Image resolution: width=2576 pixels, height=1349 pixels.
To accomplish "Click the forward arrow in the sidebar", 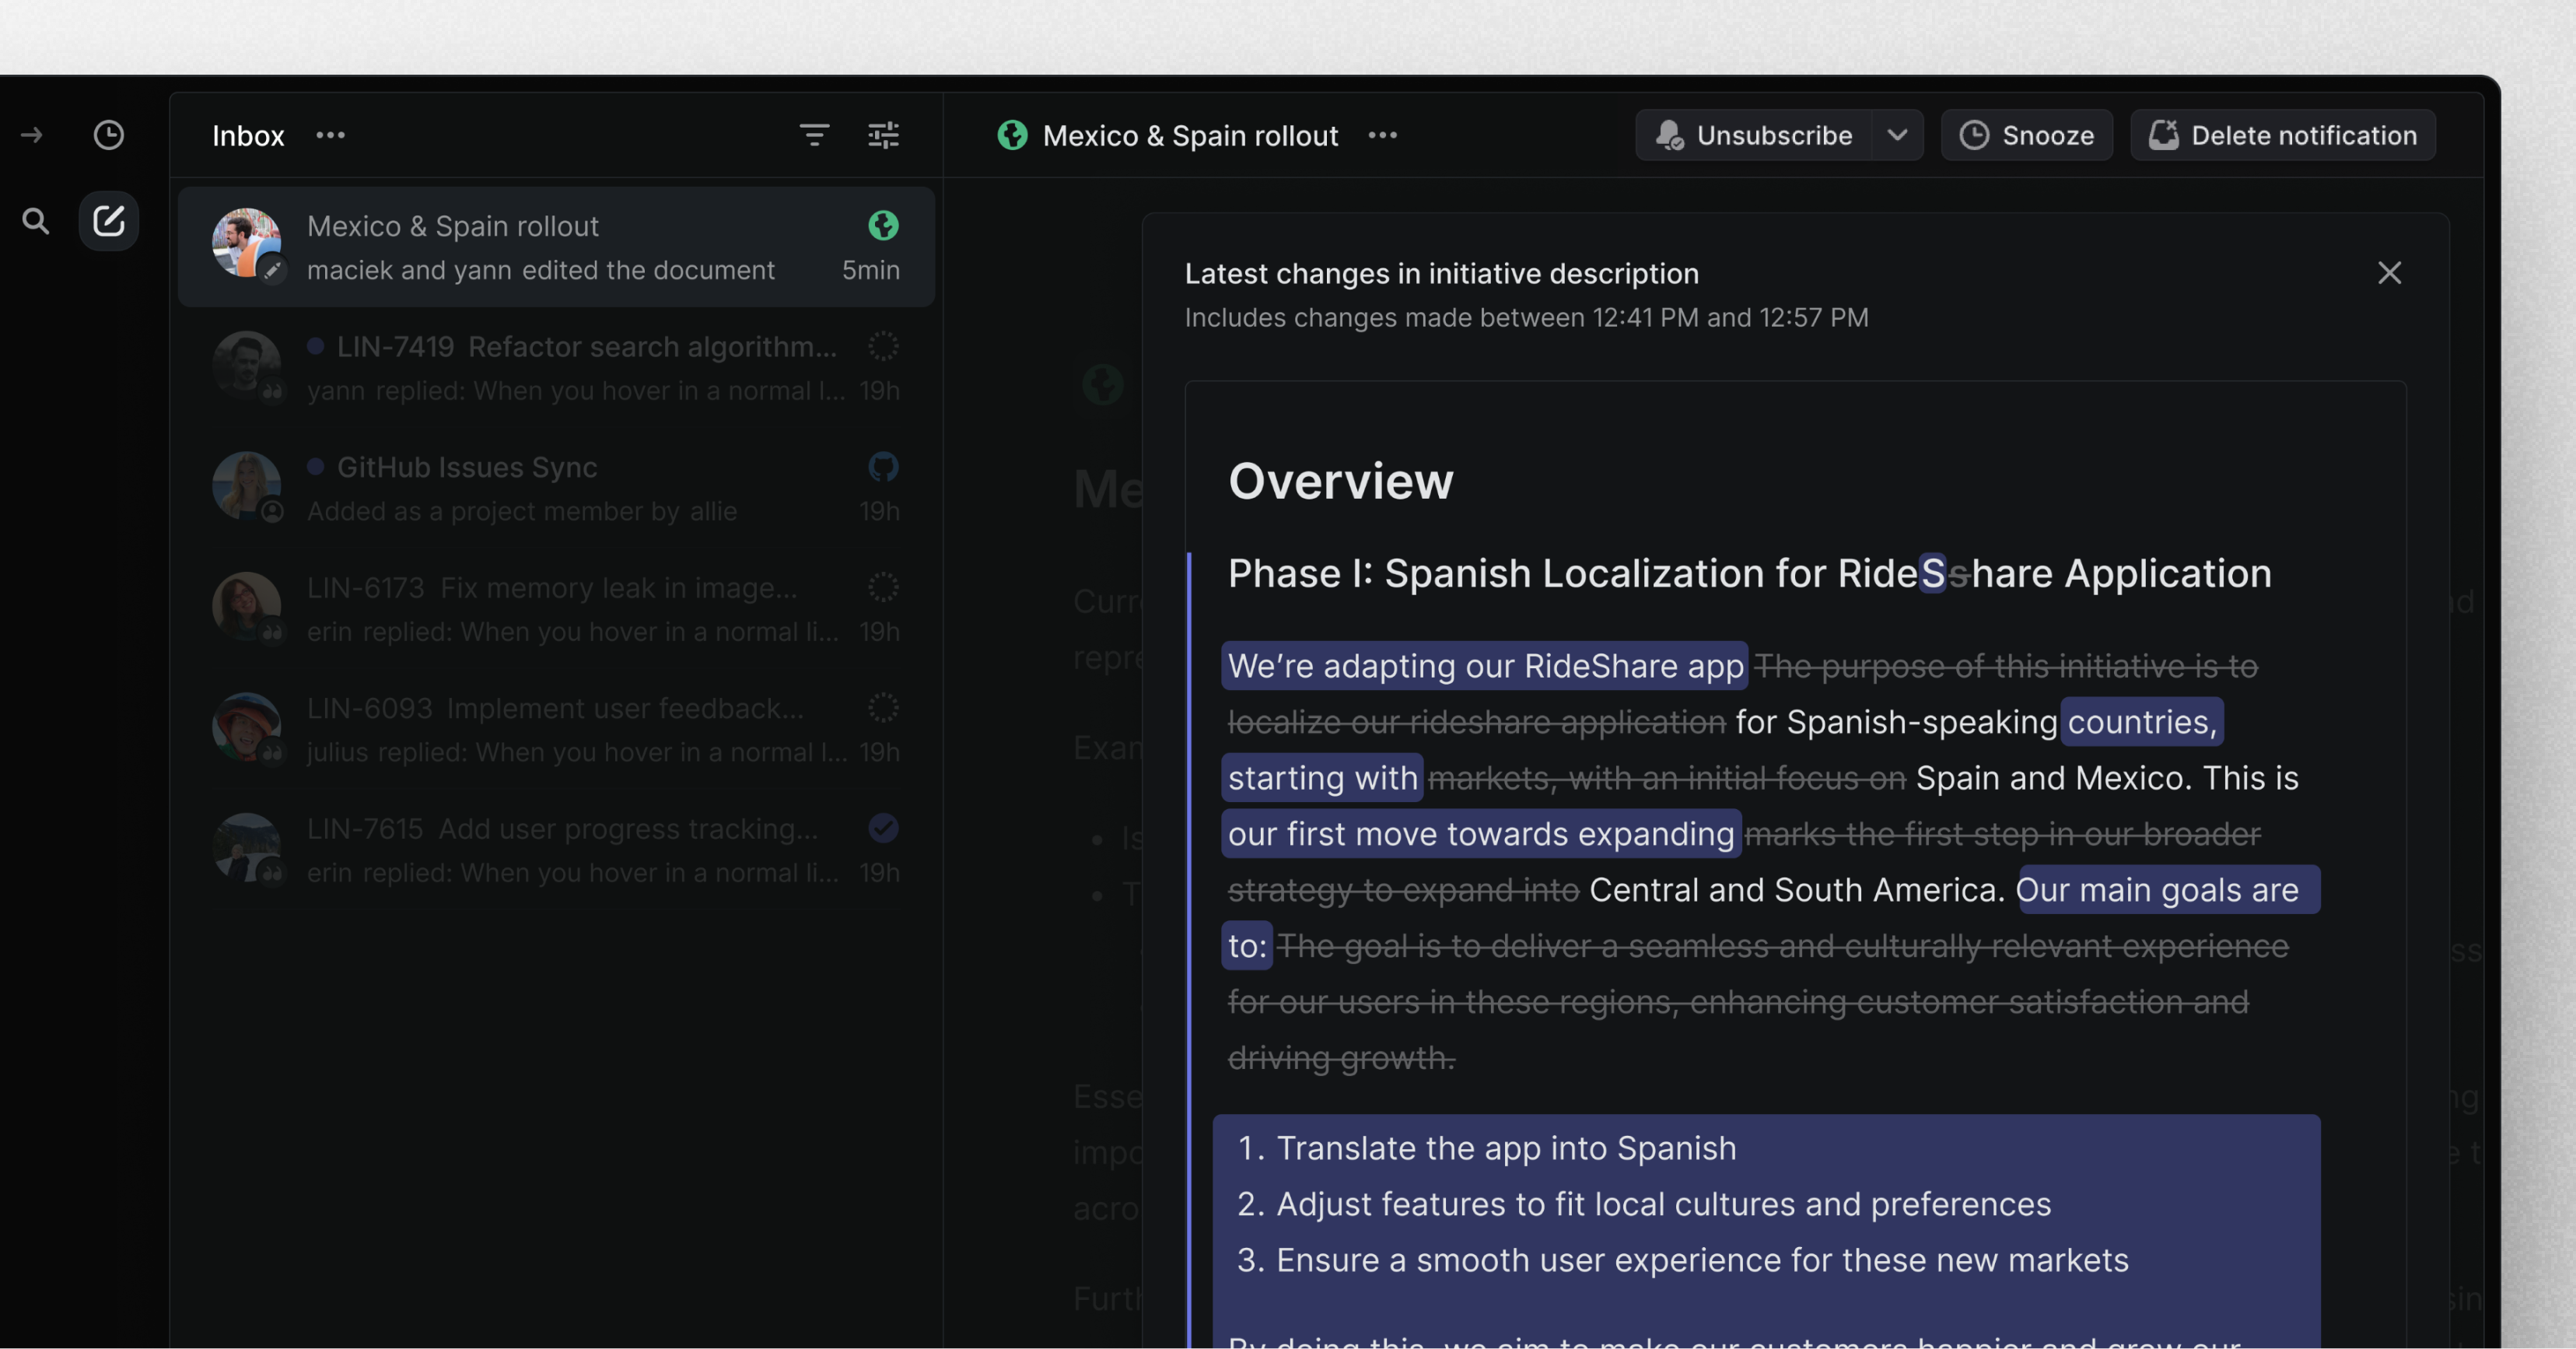I will (32, 135).
